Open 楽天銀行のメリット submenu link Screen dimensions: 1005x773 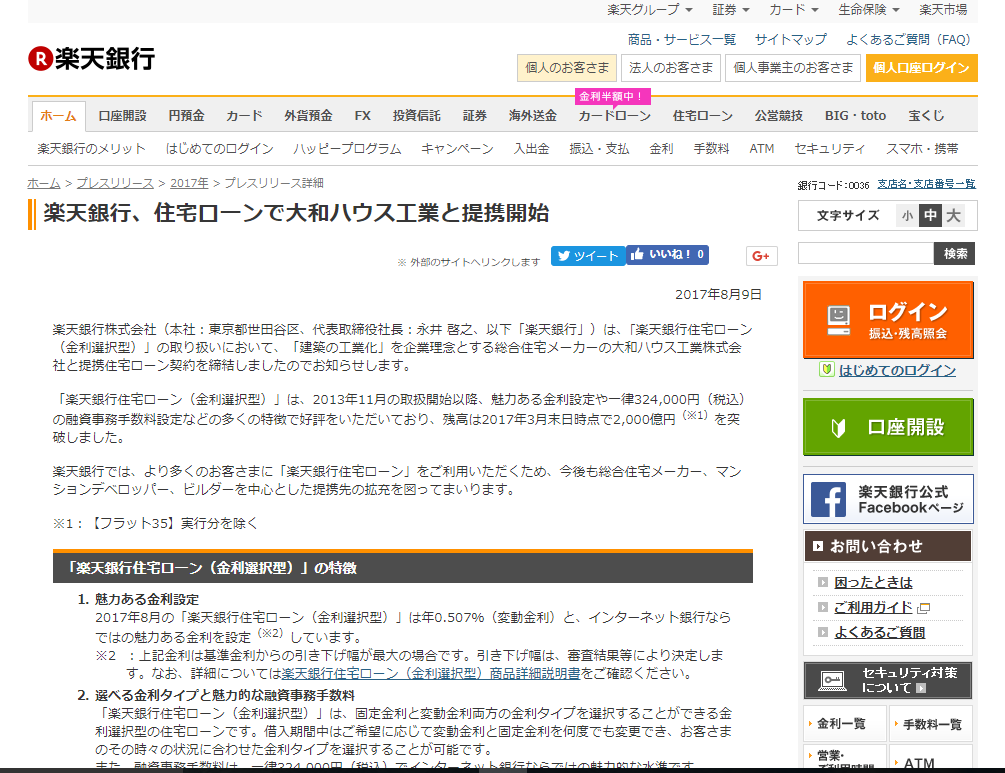(92, 149)
